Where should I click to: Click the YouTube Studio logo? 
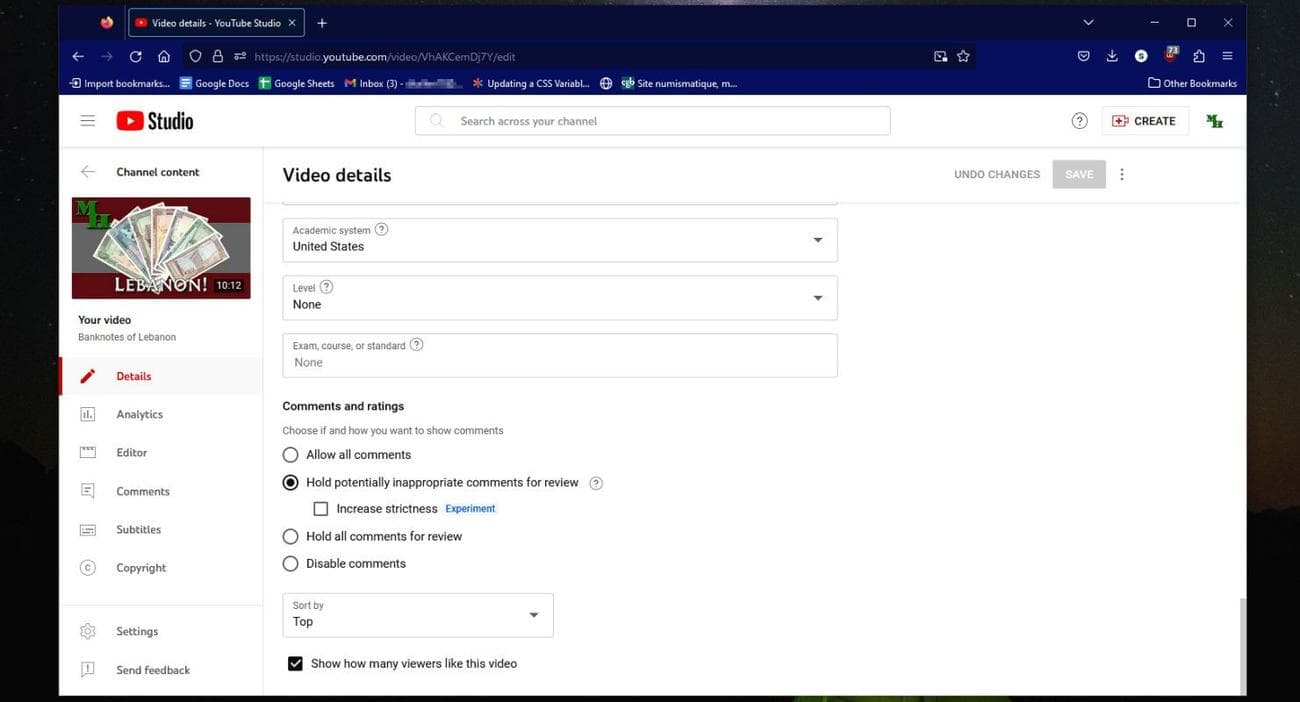tap(155, 121)
